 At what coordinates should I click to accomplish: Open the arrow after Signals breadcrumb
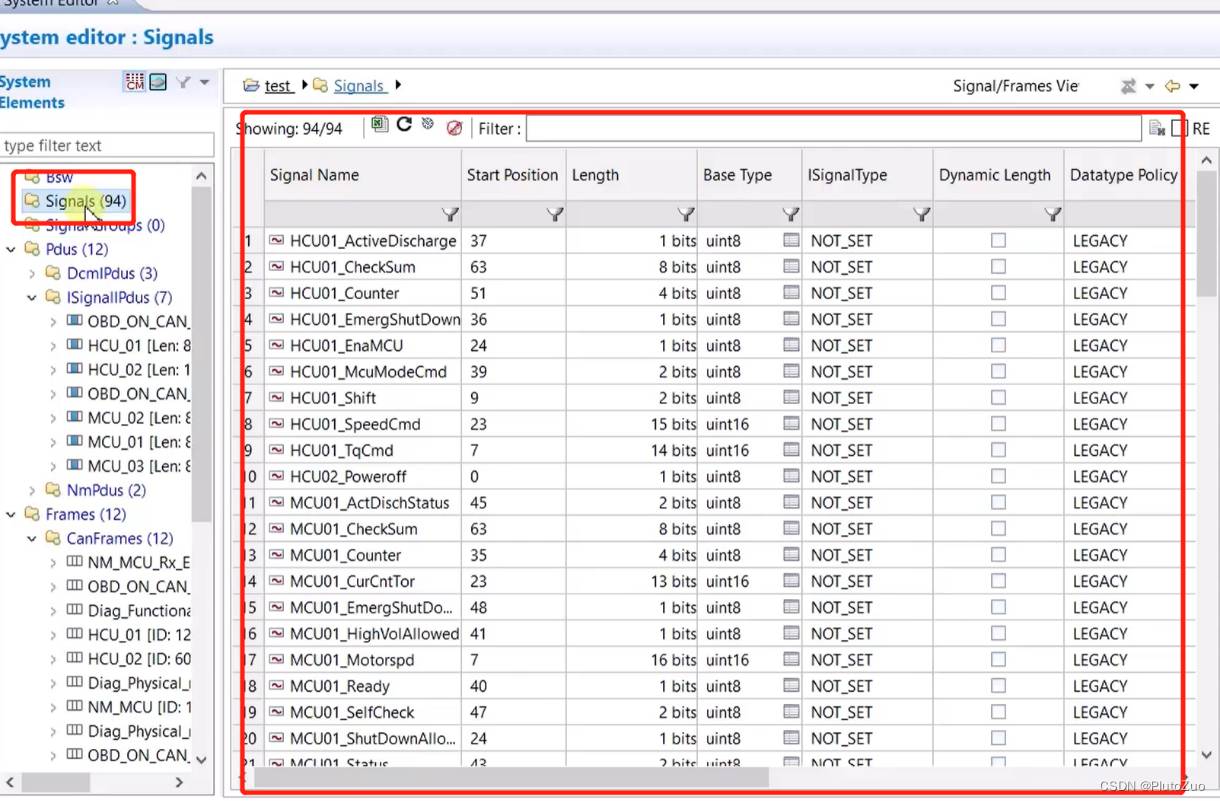point(398,86)
